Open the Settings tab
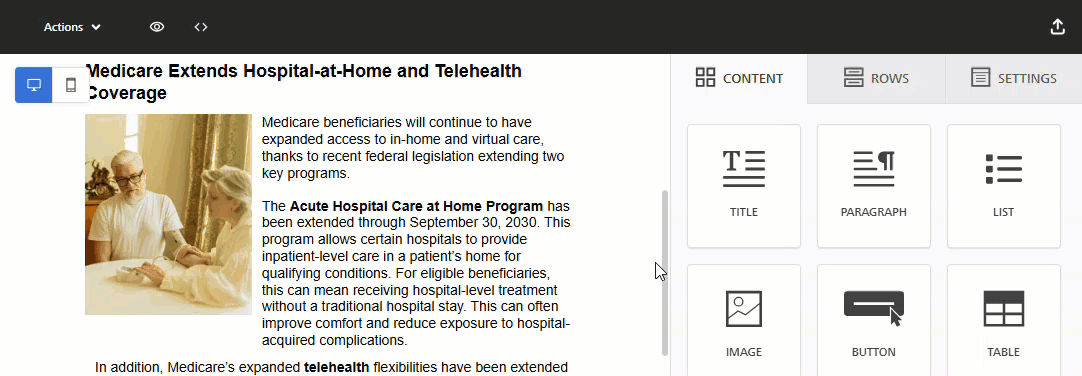This screenshot has height=376, width=1082. click(1013, 78)
